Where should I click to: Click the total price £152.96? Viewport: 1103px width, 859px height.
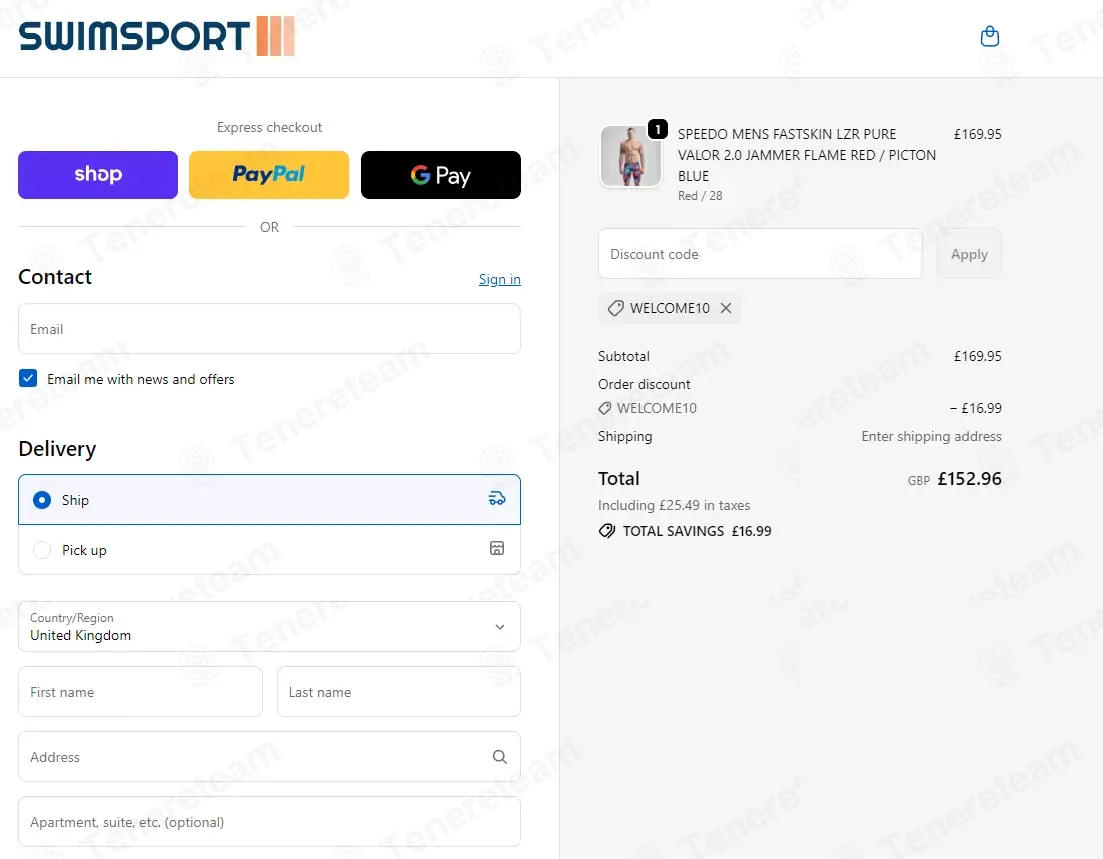[969, 478]
